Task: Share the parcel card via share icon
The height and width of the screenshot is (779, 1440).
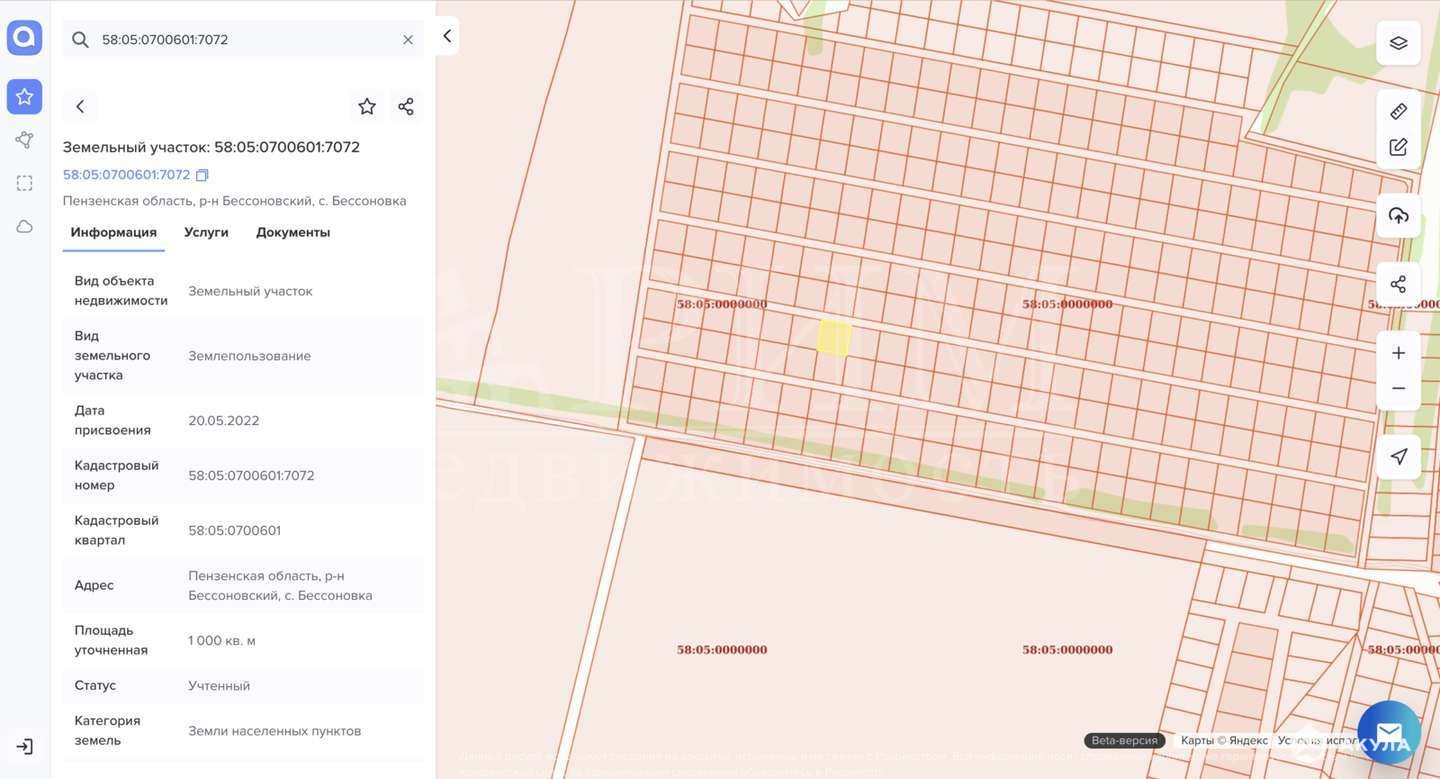Action: tap(406, 106)
